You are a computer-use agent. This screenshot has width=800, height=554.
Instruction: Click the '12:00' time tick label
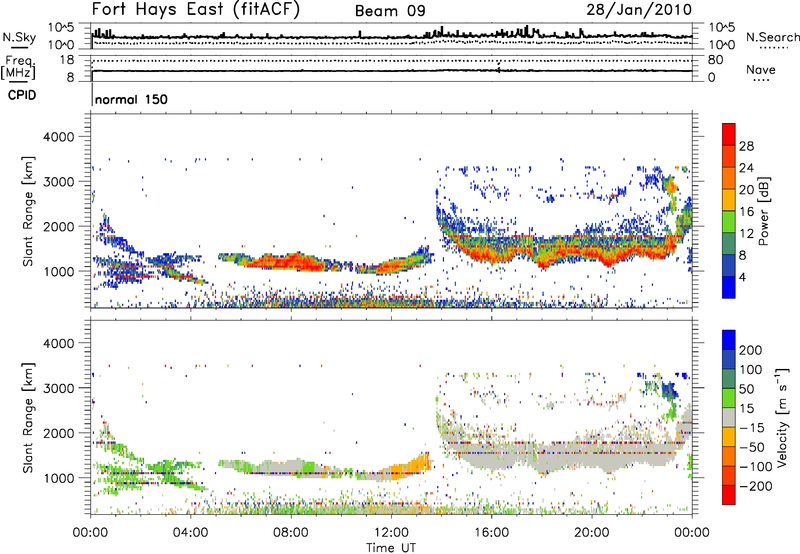[x=391, y=533]
